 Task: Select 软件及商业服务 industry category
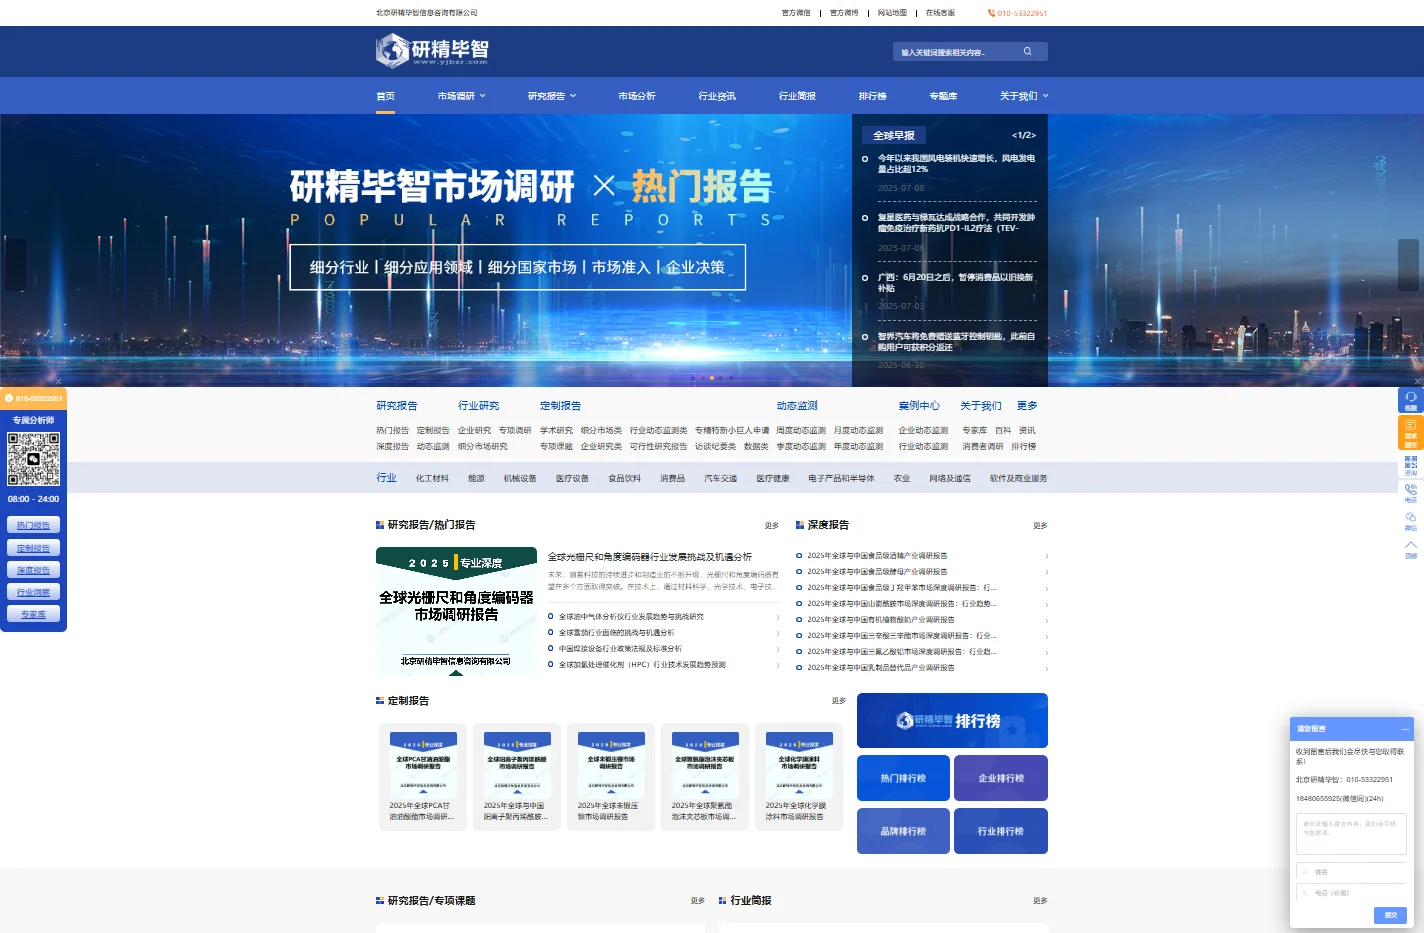pyautogui.click(x=1018, y=478)
